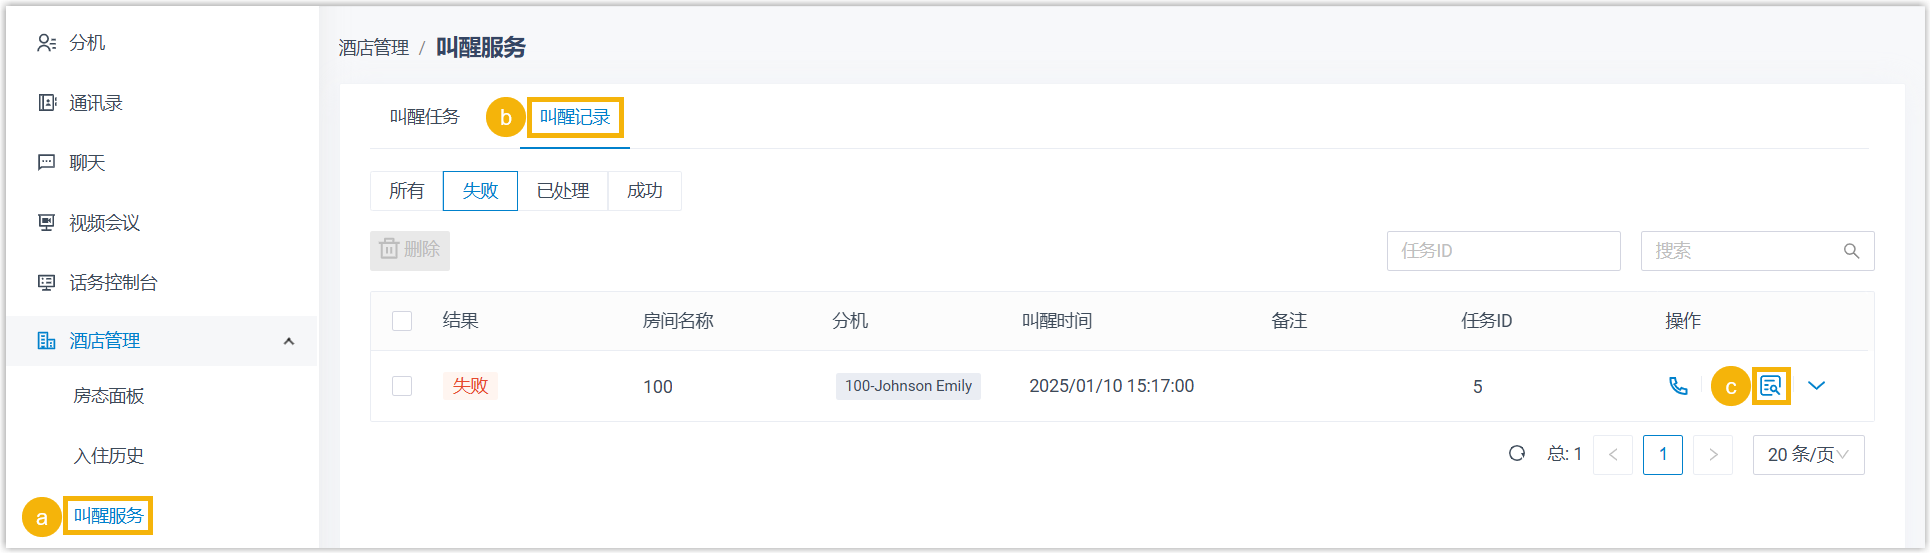The height and width of the screenshot is (554, 1931).
Task: Click the 任务ID input field
Action: (1502, 251)
